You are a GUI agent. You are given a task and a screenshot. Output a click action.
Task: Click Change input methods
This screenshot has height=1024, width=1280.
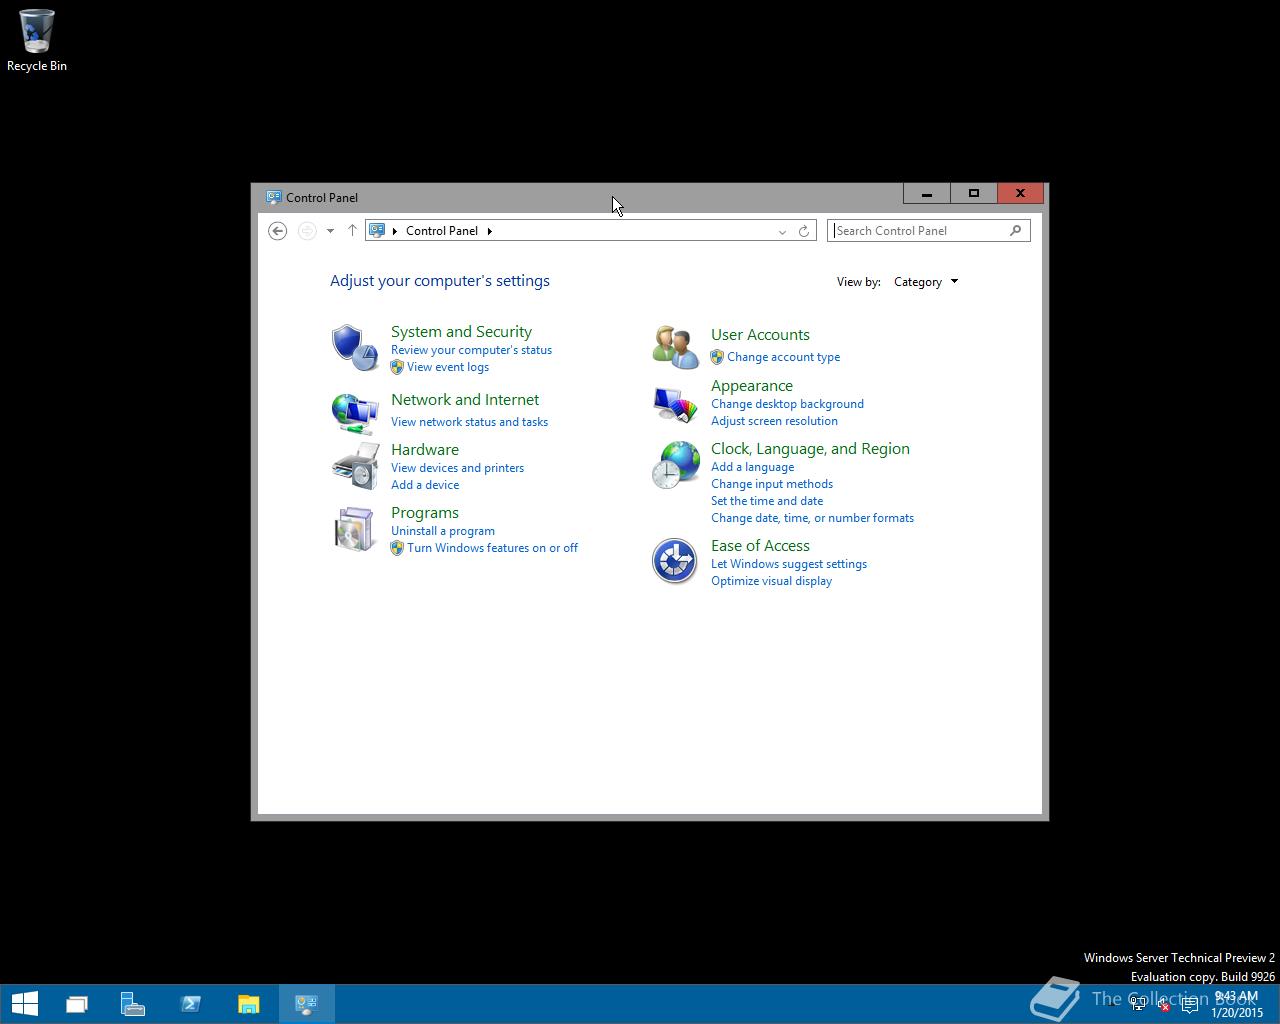pos(772,484)
